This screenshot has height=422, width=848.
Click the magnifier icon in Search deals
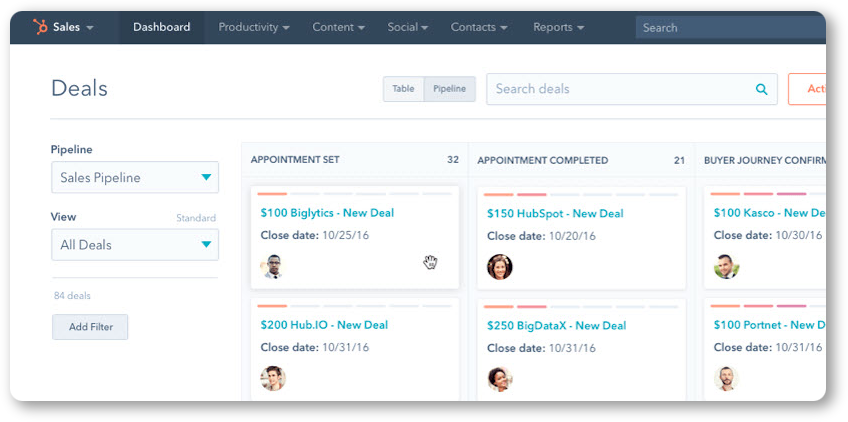point(761,89)
